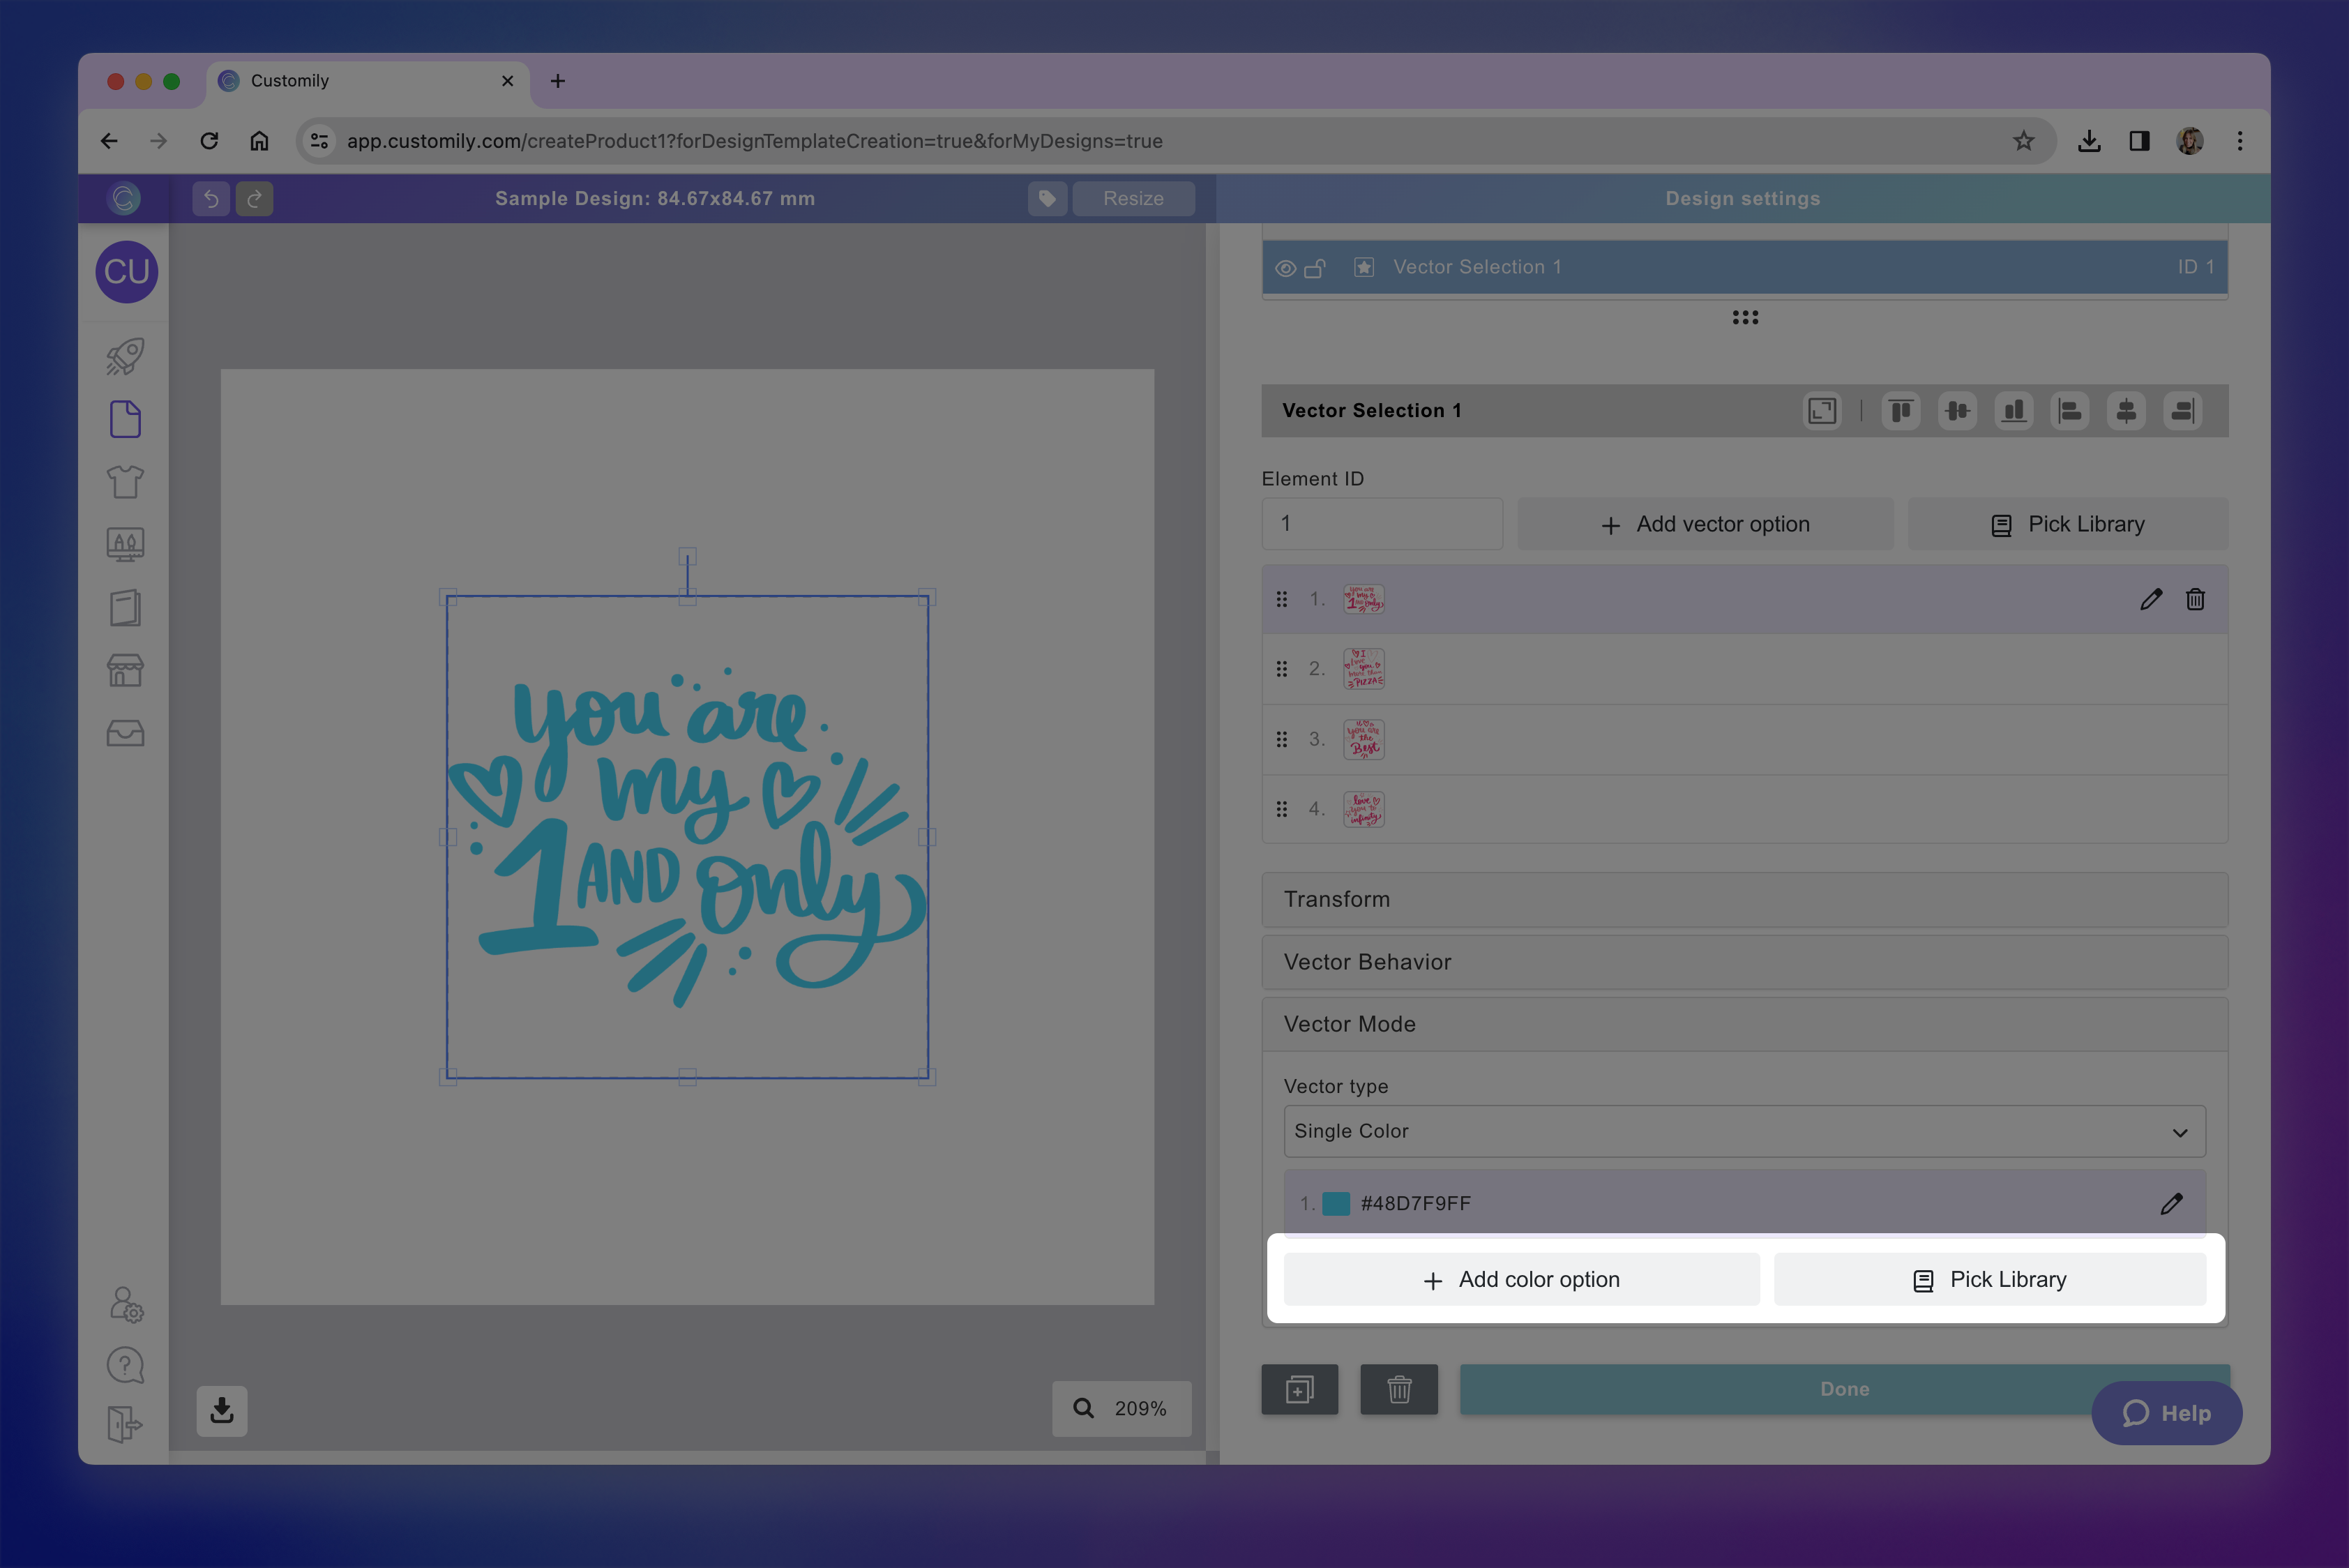Image resolution: width=2349 pixels, height=1568 pixels.
Task: Switch to the Customily browser tab
Action: pos(290,81)
